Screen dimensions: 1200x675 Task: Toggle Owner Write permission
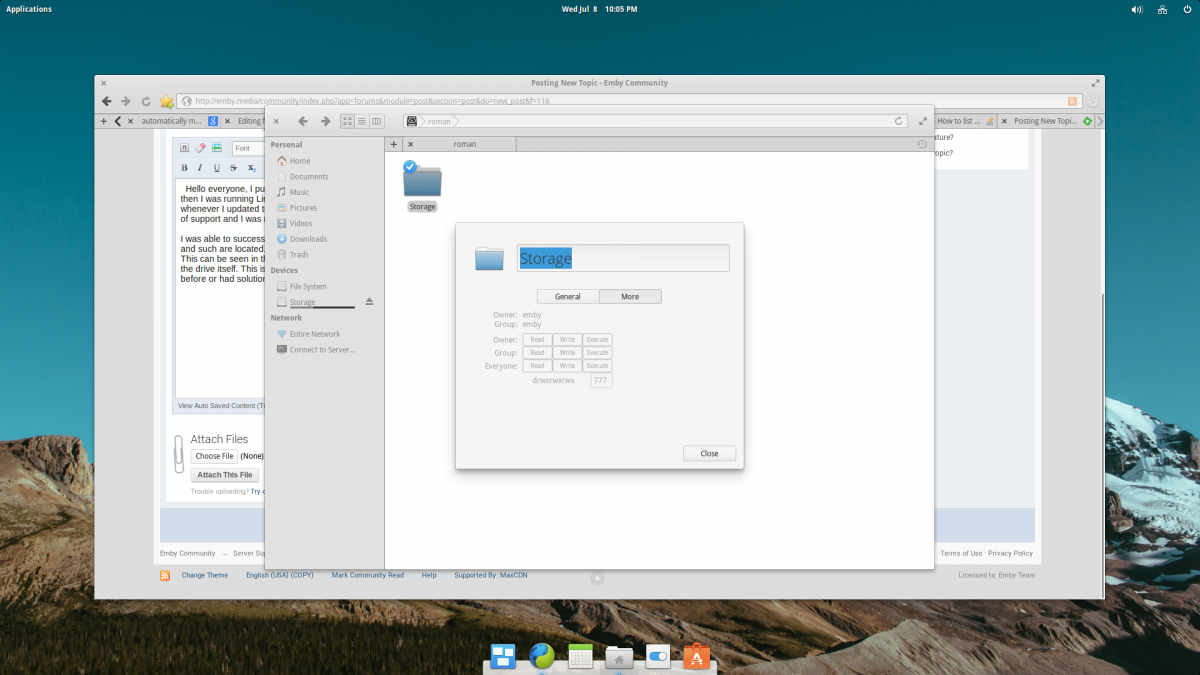tap(567, 340)
